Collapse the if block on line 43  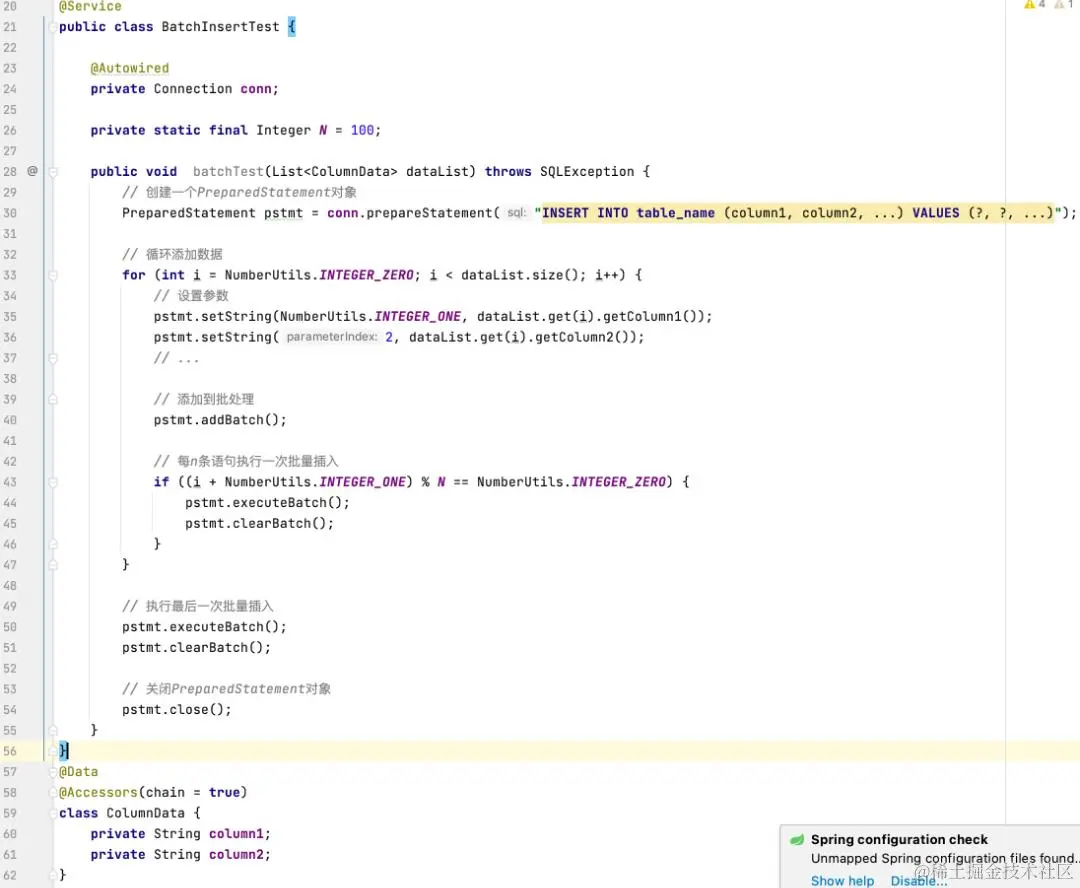coord(53,482)
